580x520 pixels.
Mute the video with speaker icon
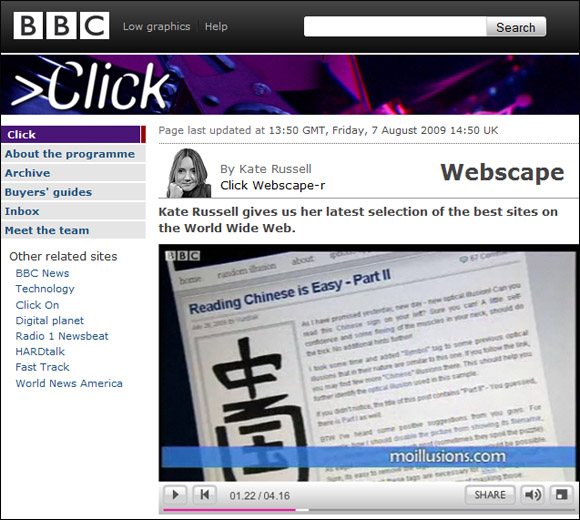tap(533, 495)
